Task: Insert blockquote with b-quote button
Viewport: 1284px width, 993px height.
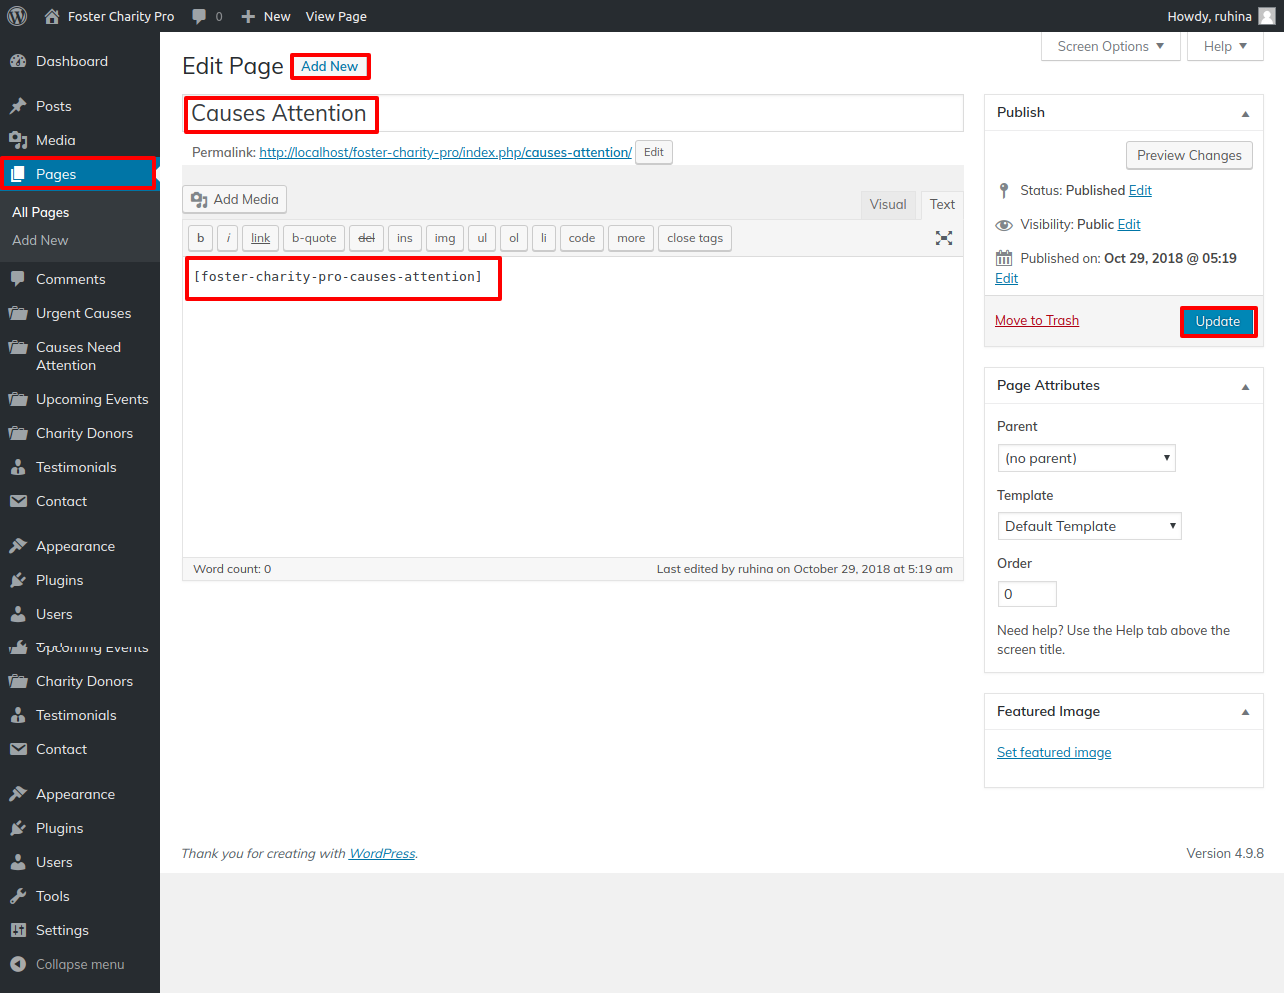Action: tap(314, 238)
